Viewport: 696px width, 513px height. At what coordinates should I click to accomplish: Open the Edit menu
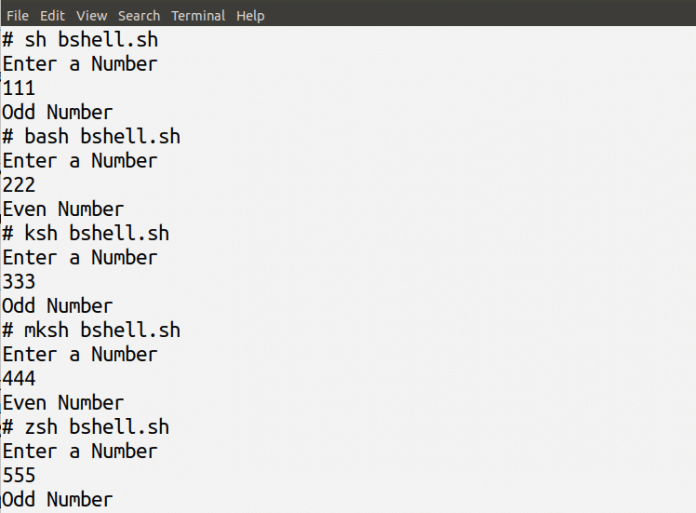tap(52, 15)
